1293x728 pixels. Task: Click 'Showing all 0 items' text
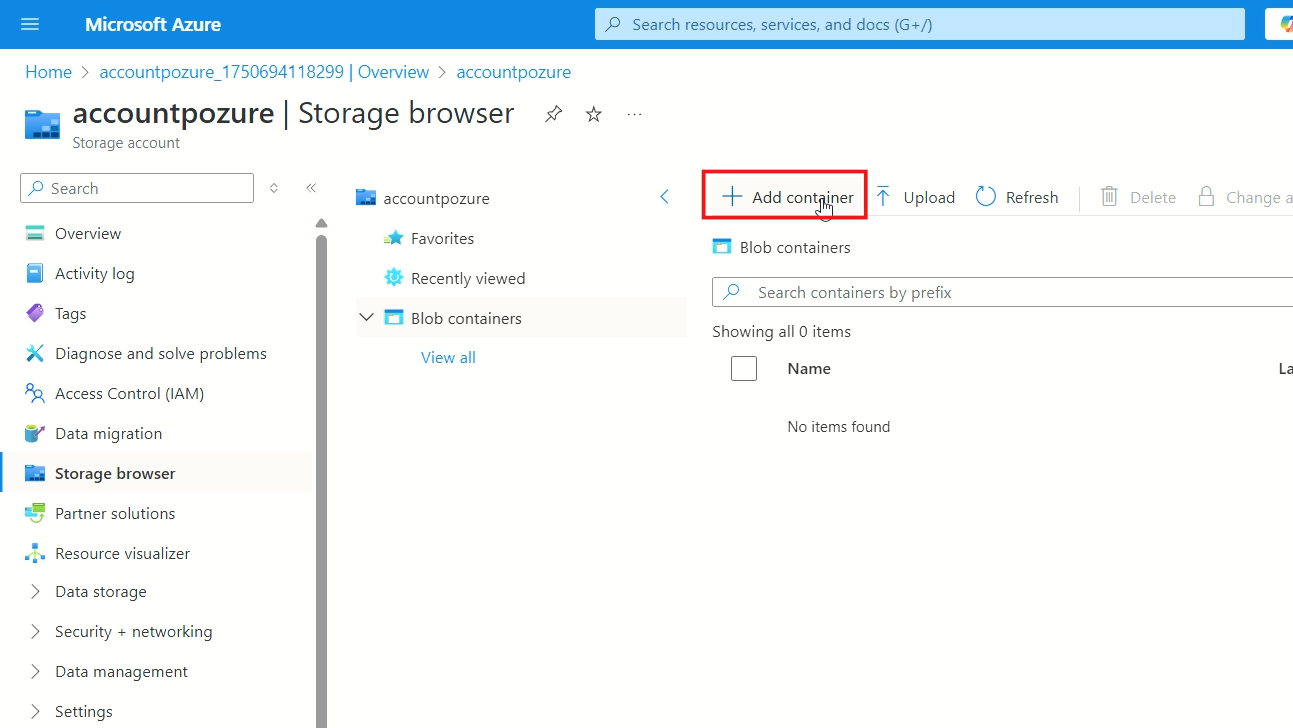pyautogui.click(x=782, y=331)
